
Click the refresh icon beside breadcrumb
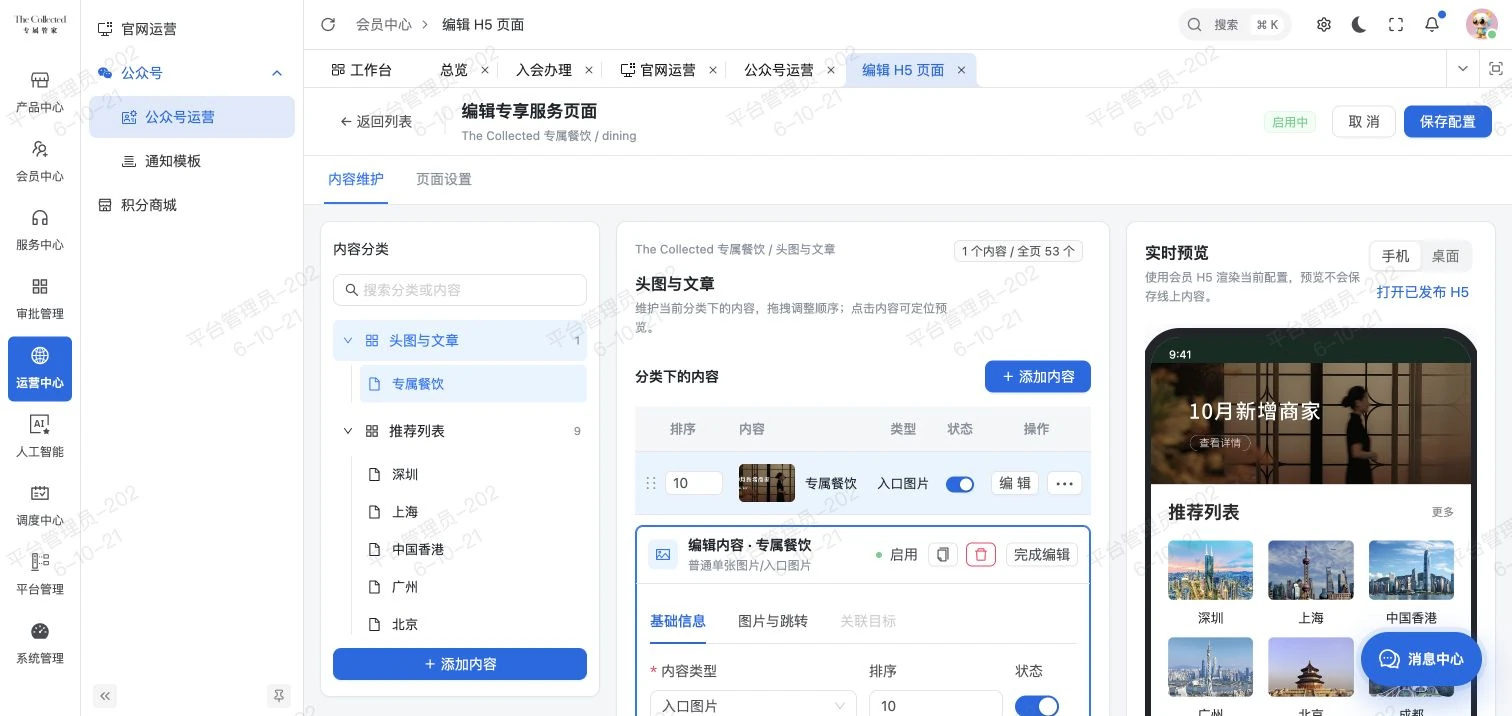click(x=328, y=25)
